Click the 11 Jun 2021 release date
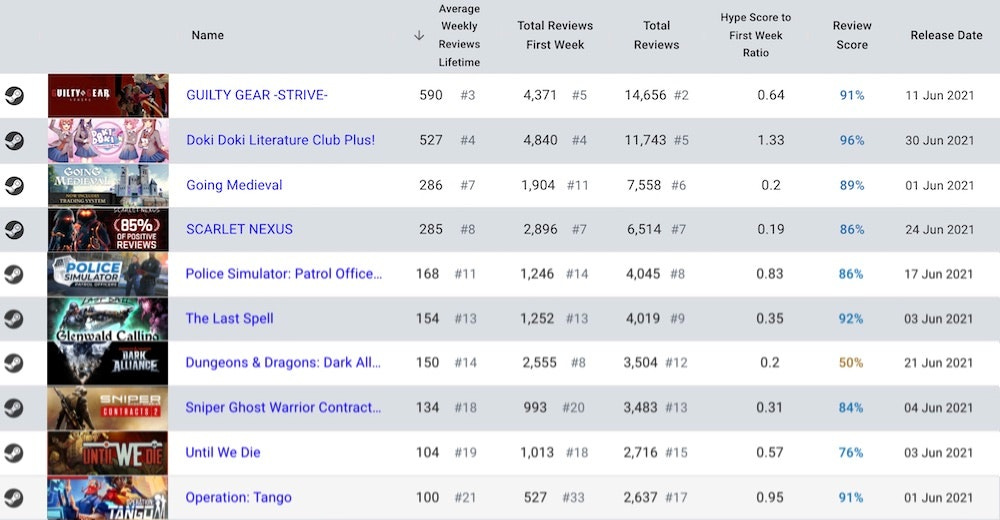This screenshot has width=1000, height=520. click(939, 95)
